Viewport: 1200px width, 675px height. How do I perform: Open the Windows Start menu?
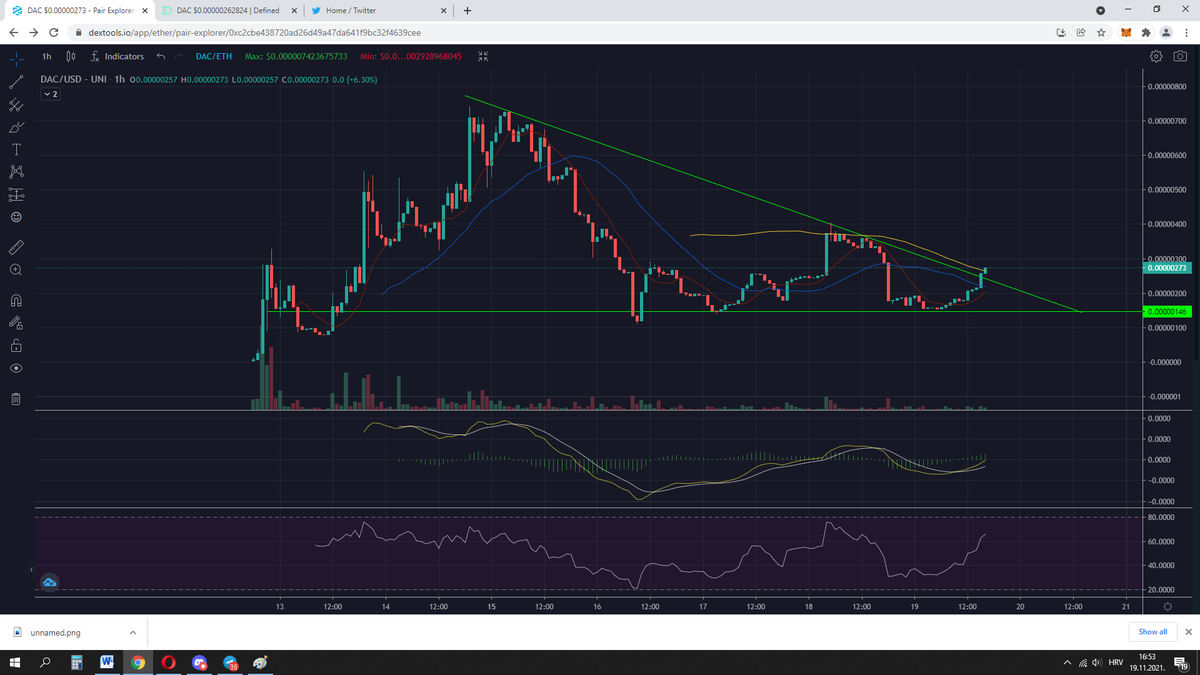[16, 663]
